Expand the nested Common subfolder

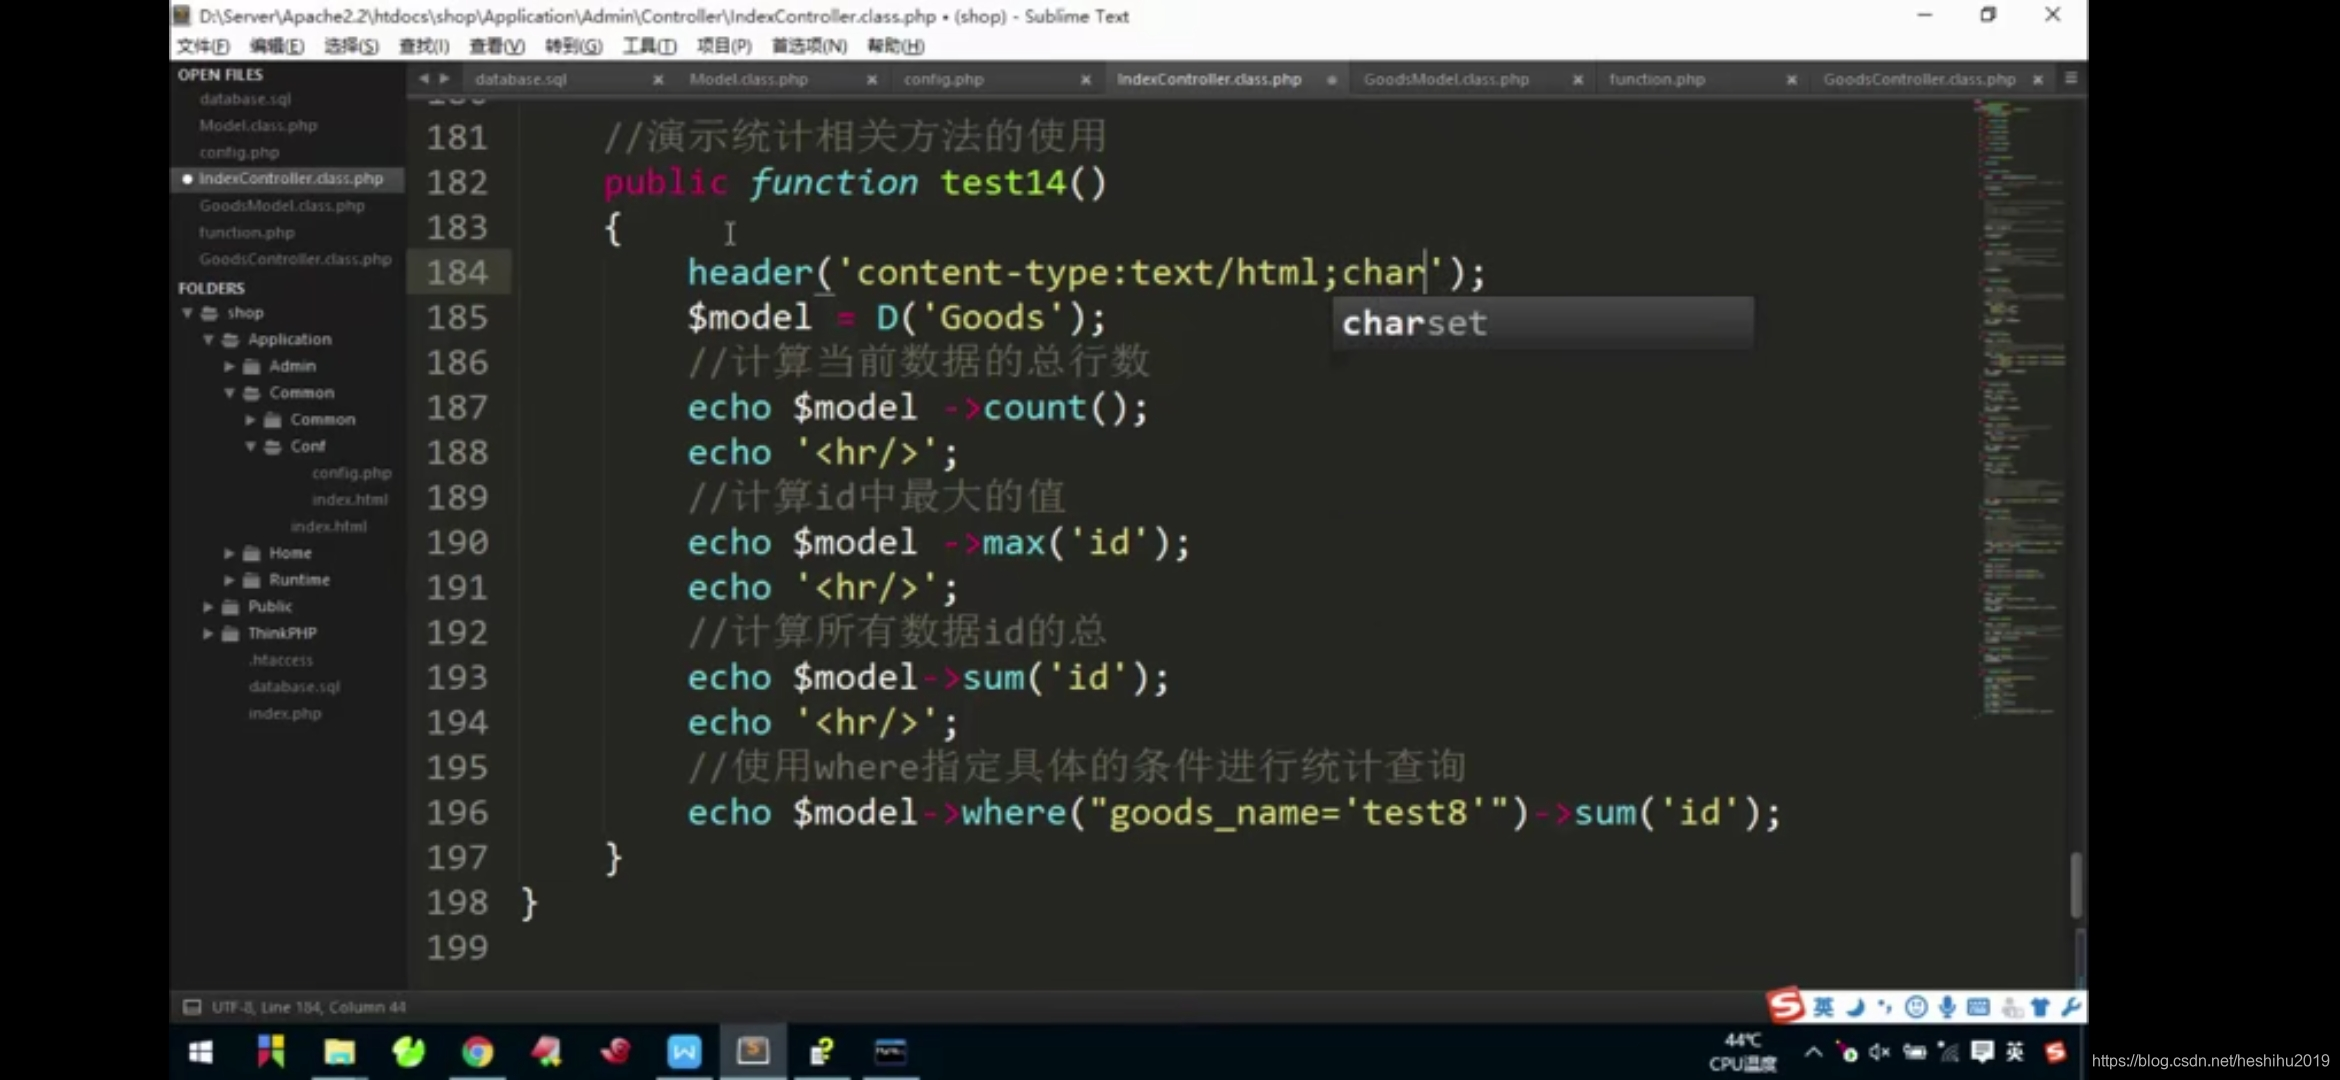coord(250,420)
